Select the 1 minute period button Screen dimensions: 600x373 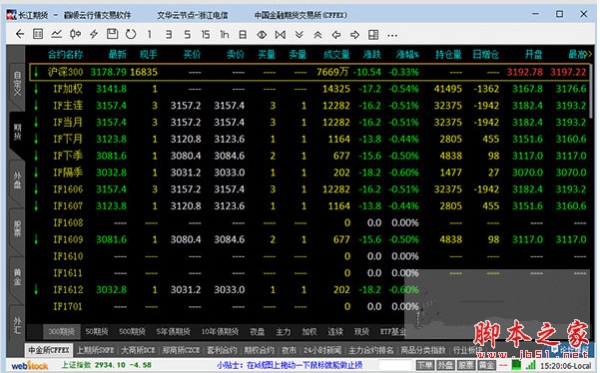[149, 34]
